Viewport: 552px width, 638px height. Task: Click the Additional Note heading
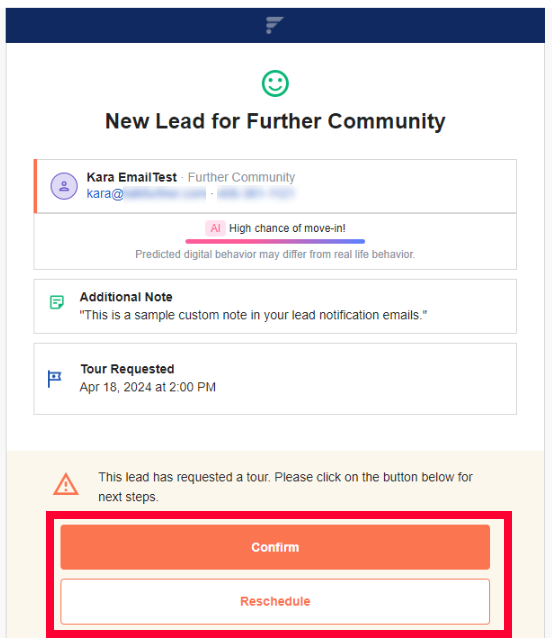pyautogui.click(x=126, y=297)
